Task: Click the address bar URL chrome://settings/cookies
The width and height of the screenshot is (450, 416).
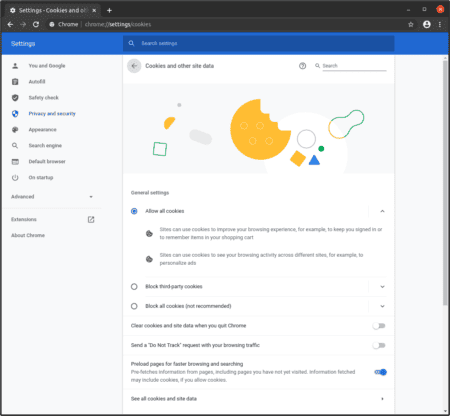Action: pos(118,24)
